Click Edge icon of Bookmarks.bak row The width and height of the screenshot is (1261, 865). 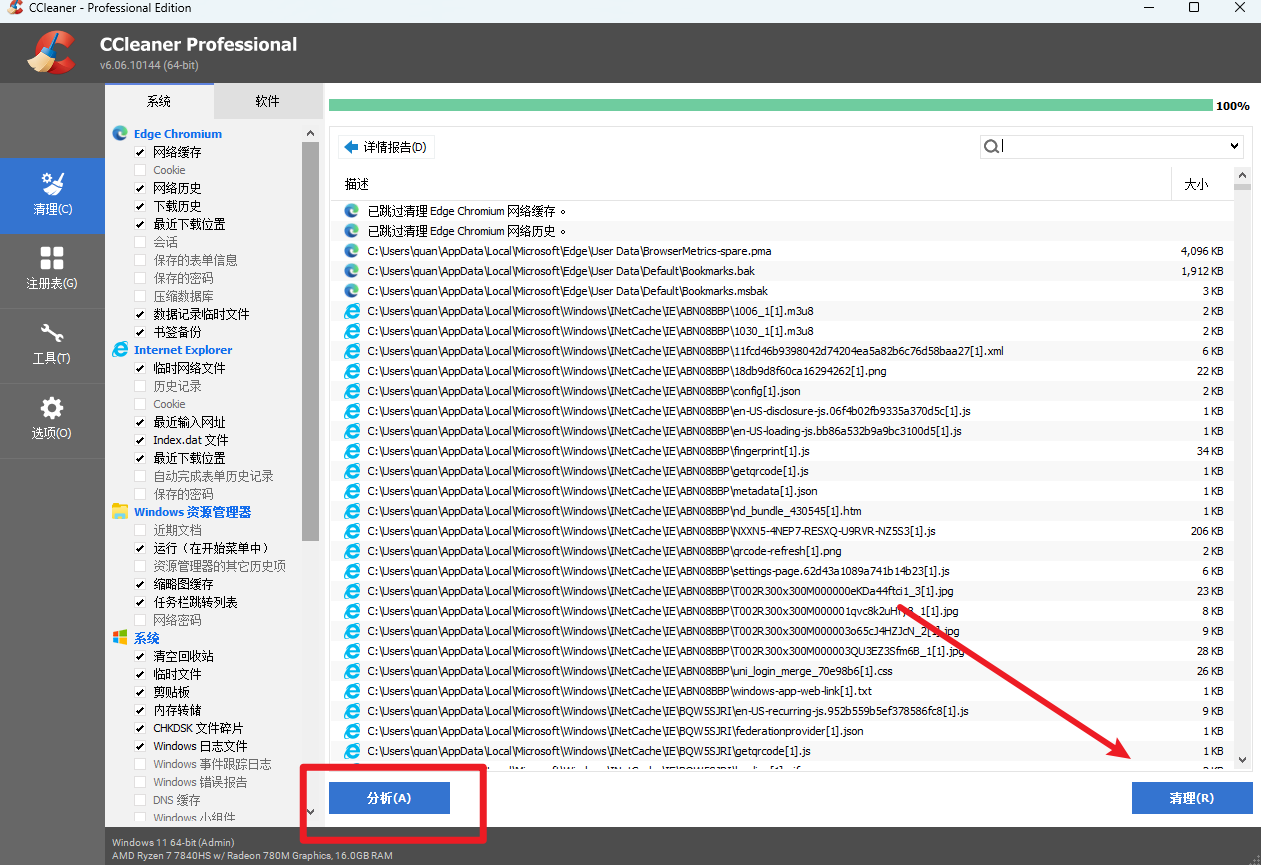352,271
